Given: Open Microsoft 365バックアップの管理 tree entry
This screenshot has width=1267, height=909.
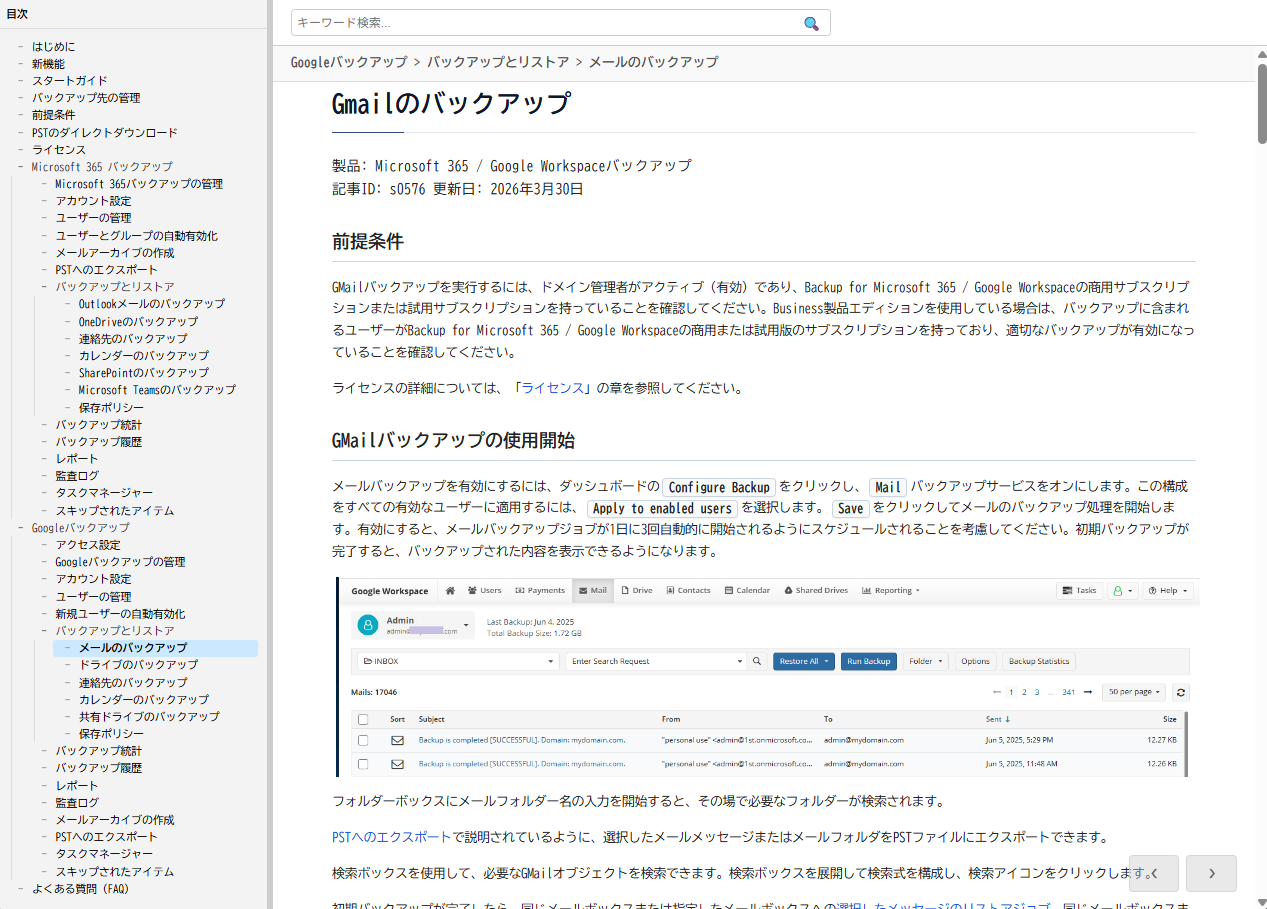Looking at the screenshot, I should coord(139,184).
